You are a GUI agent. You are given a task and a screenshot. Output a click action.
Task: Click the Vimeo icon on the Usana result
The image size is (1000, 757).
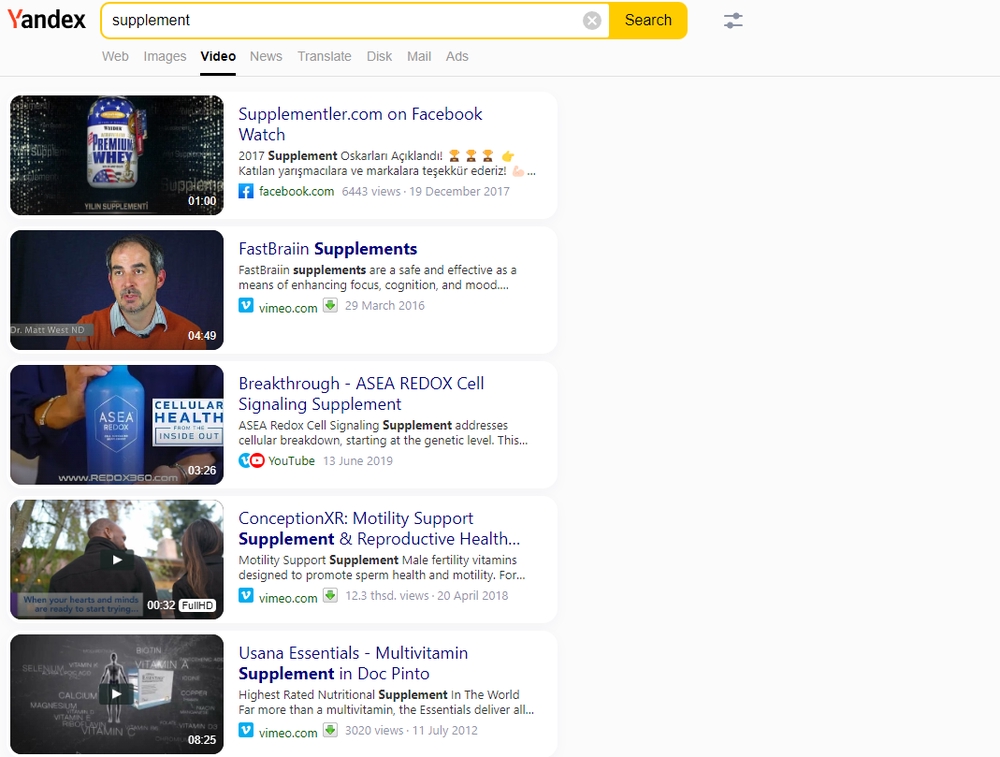point(246,730)
